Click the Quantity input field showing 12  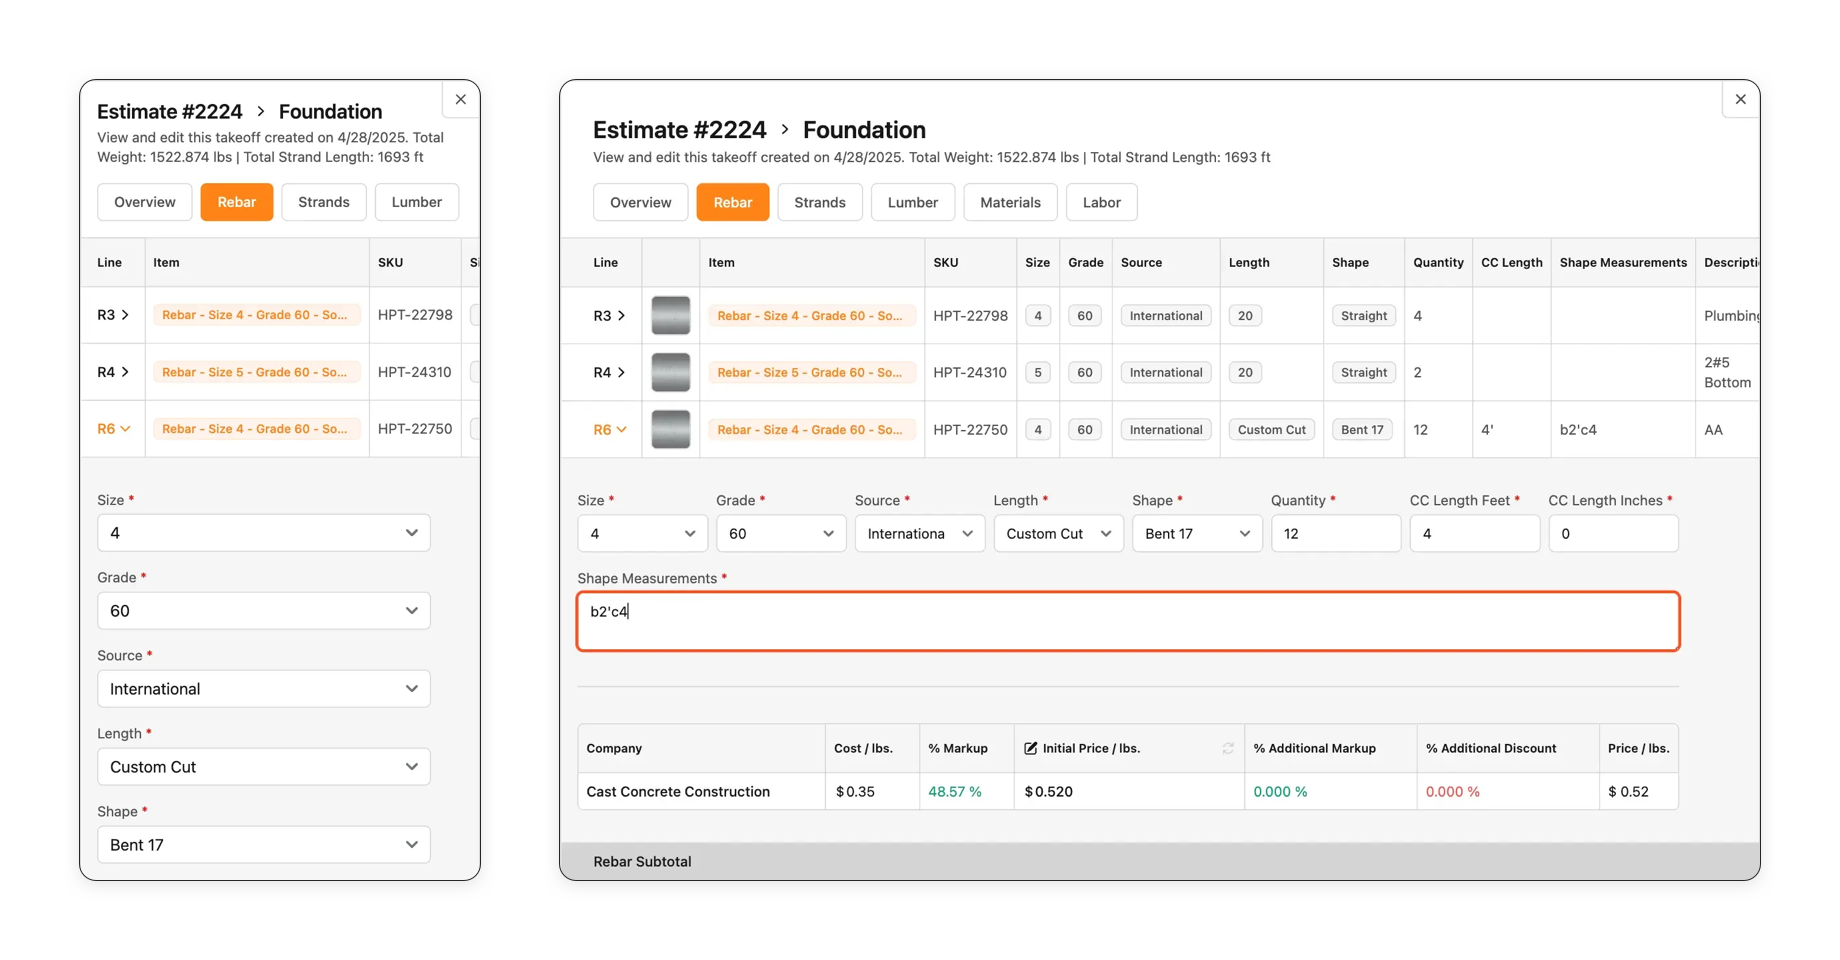[x=1335, y=534]
